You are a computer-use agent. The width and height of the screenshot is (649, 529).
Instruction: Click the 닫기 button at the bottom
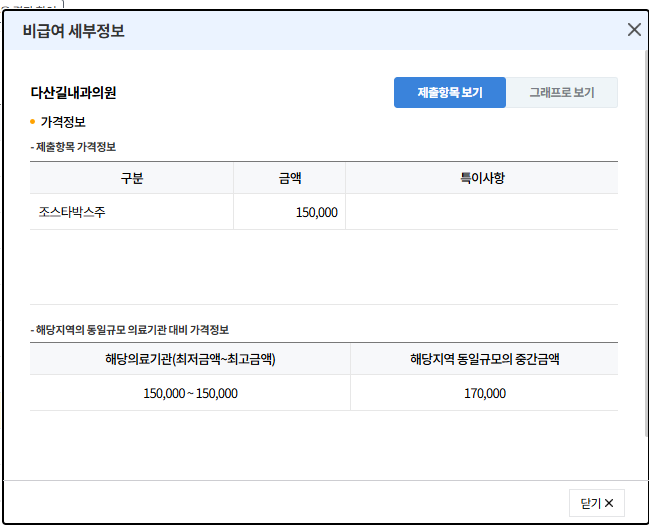pyautogui.click(x=597, y=503)
